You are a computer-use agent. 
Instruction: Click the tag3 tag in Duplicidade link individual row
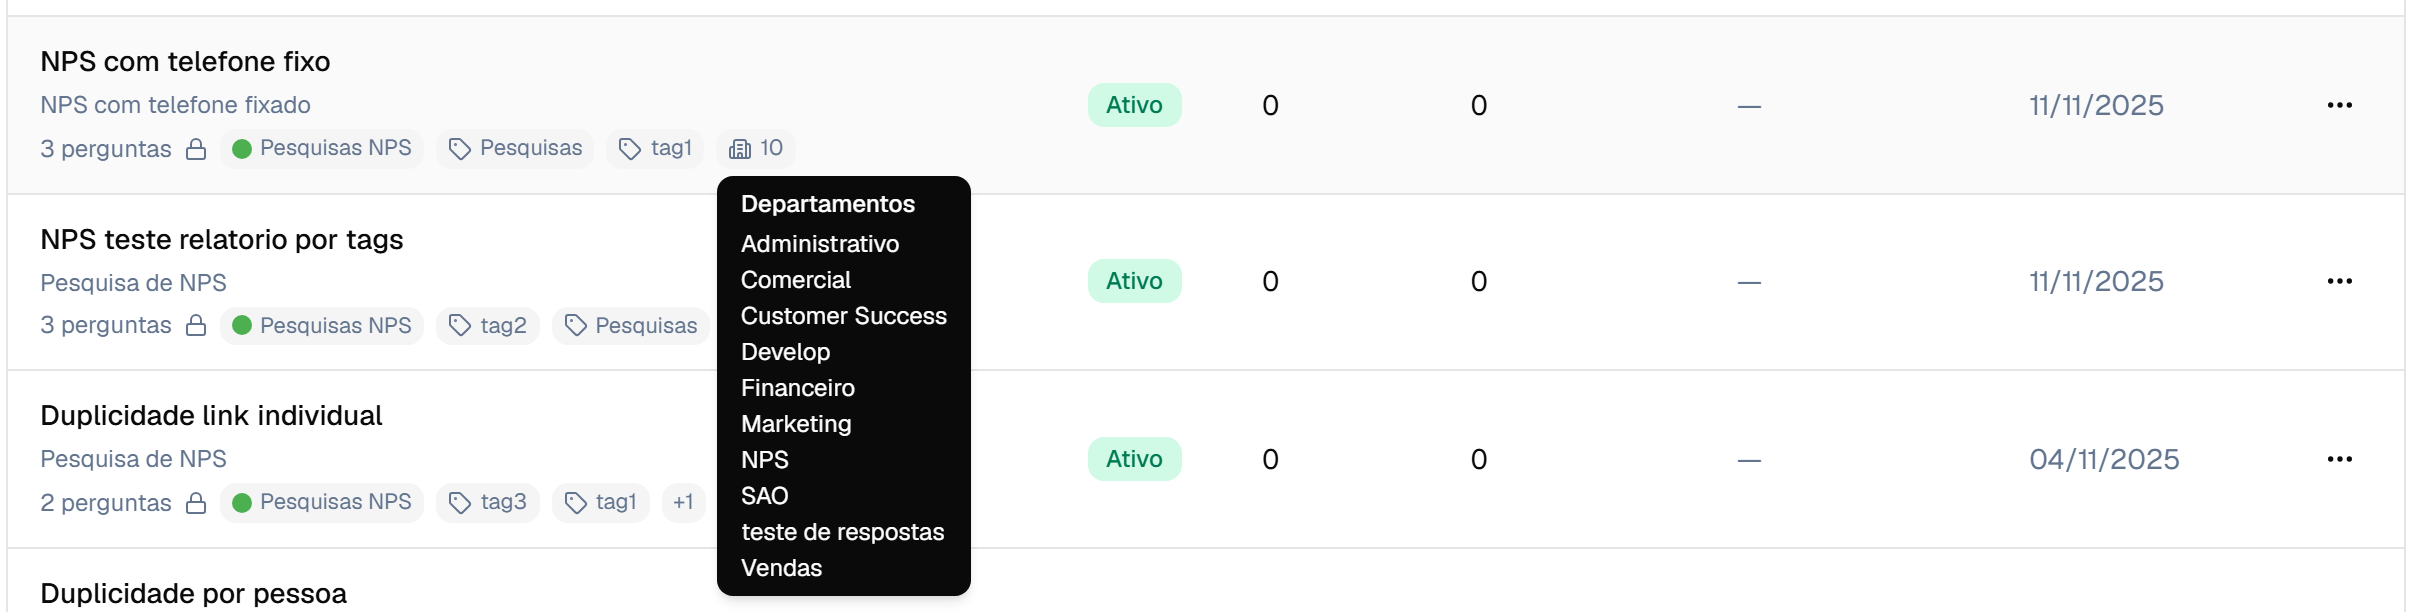pos(488,502)
